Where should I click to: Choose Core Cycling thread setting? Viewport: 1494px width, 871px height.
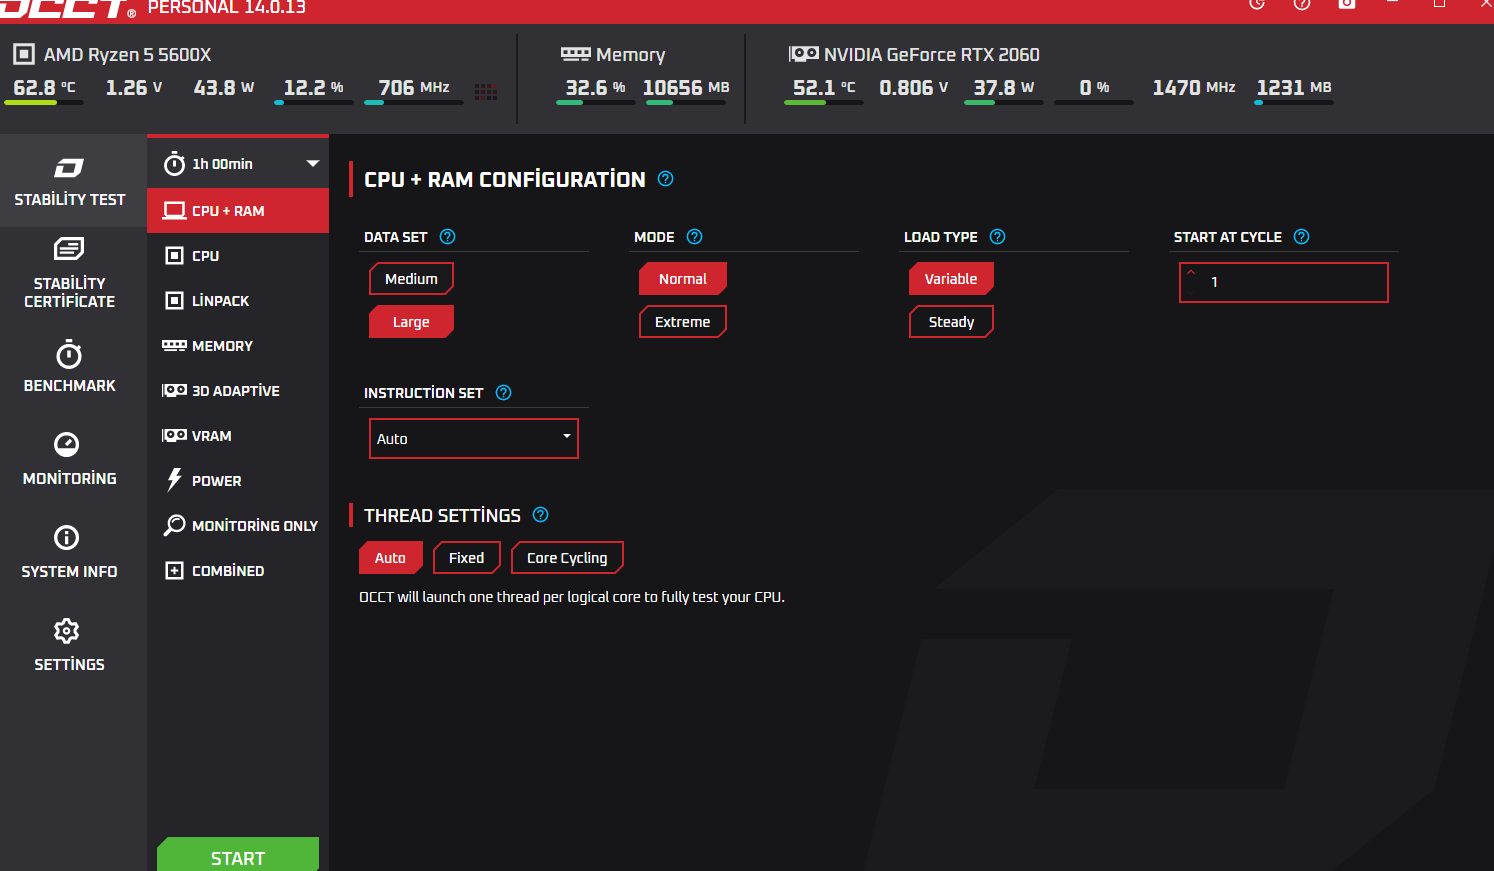[567, 558]
